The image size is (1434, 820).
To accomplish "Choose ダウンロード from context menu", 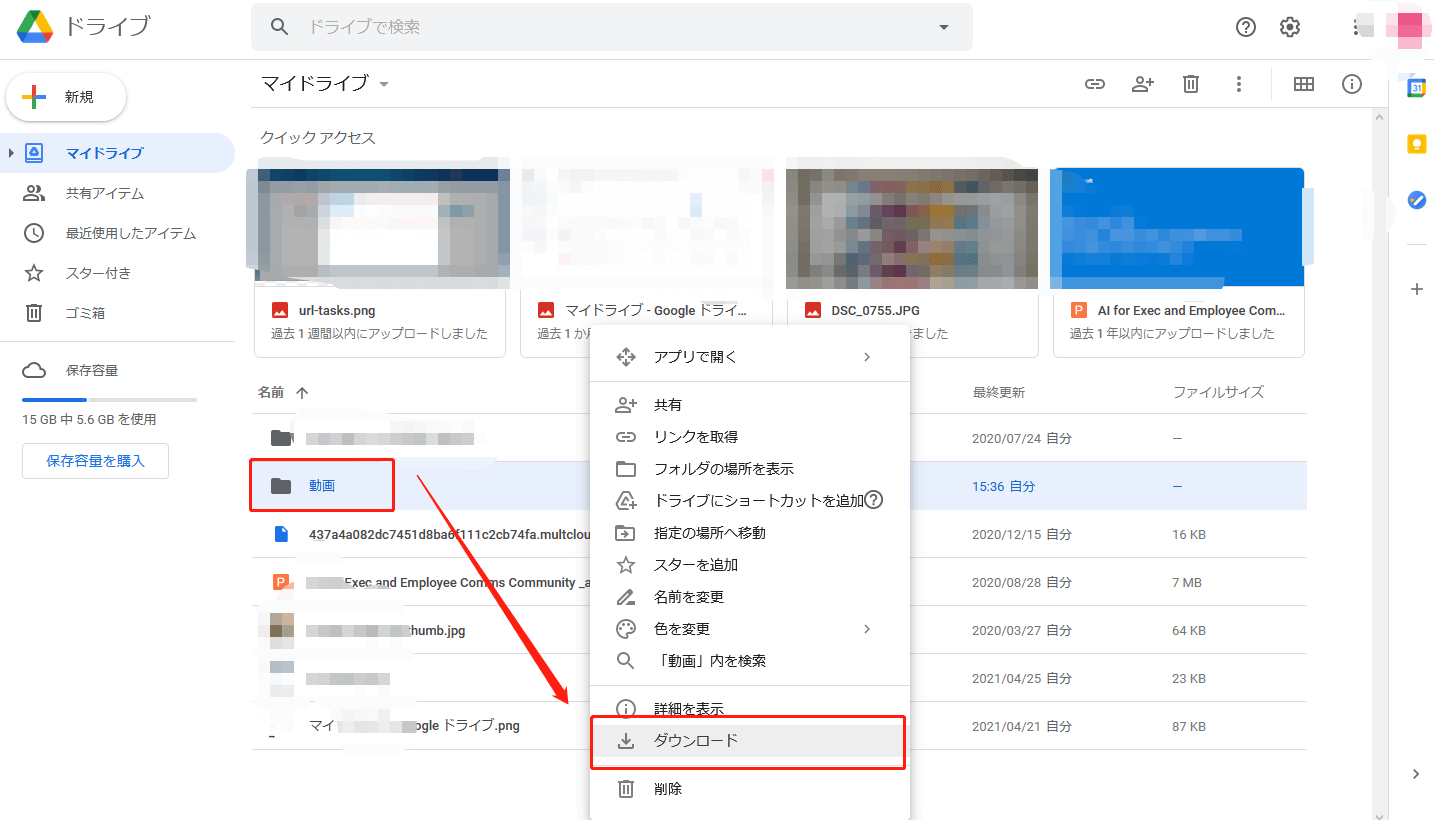I will click(750, 741).
